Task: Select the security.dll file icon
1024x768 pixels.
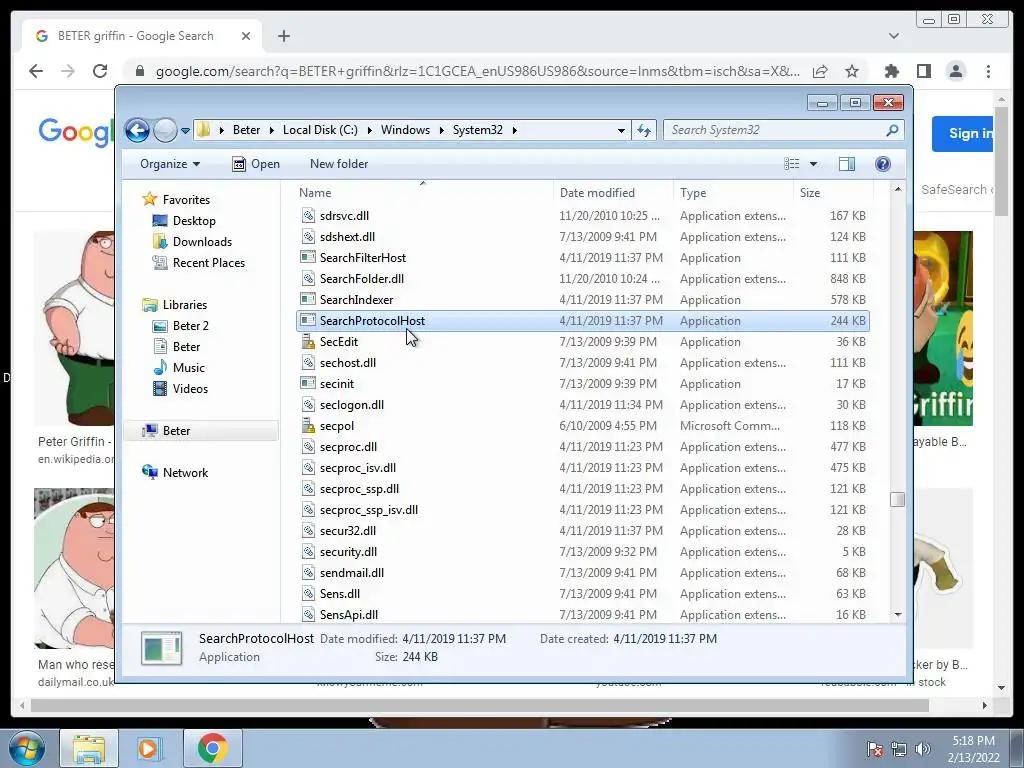Action: (308, 552)
